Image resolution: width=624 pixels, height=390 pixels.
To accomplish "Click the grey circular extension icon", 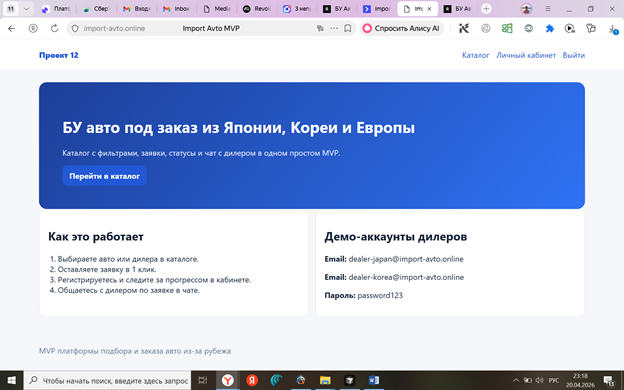I will [486, 28].
